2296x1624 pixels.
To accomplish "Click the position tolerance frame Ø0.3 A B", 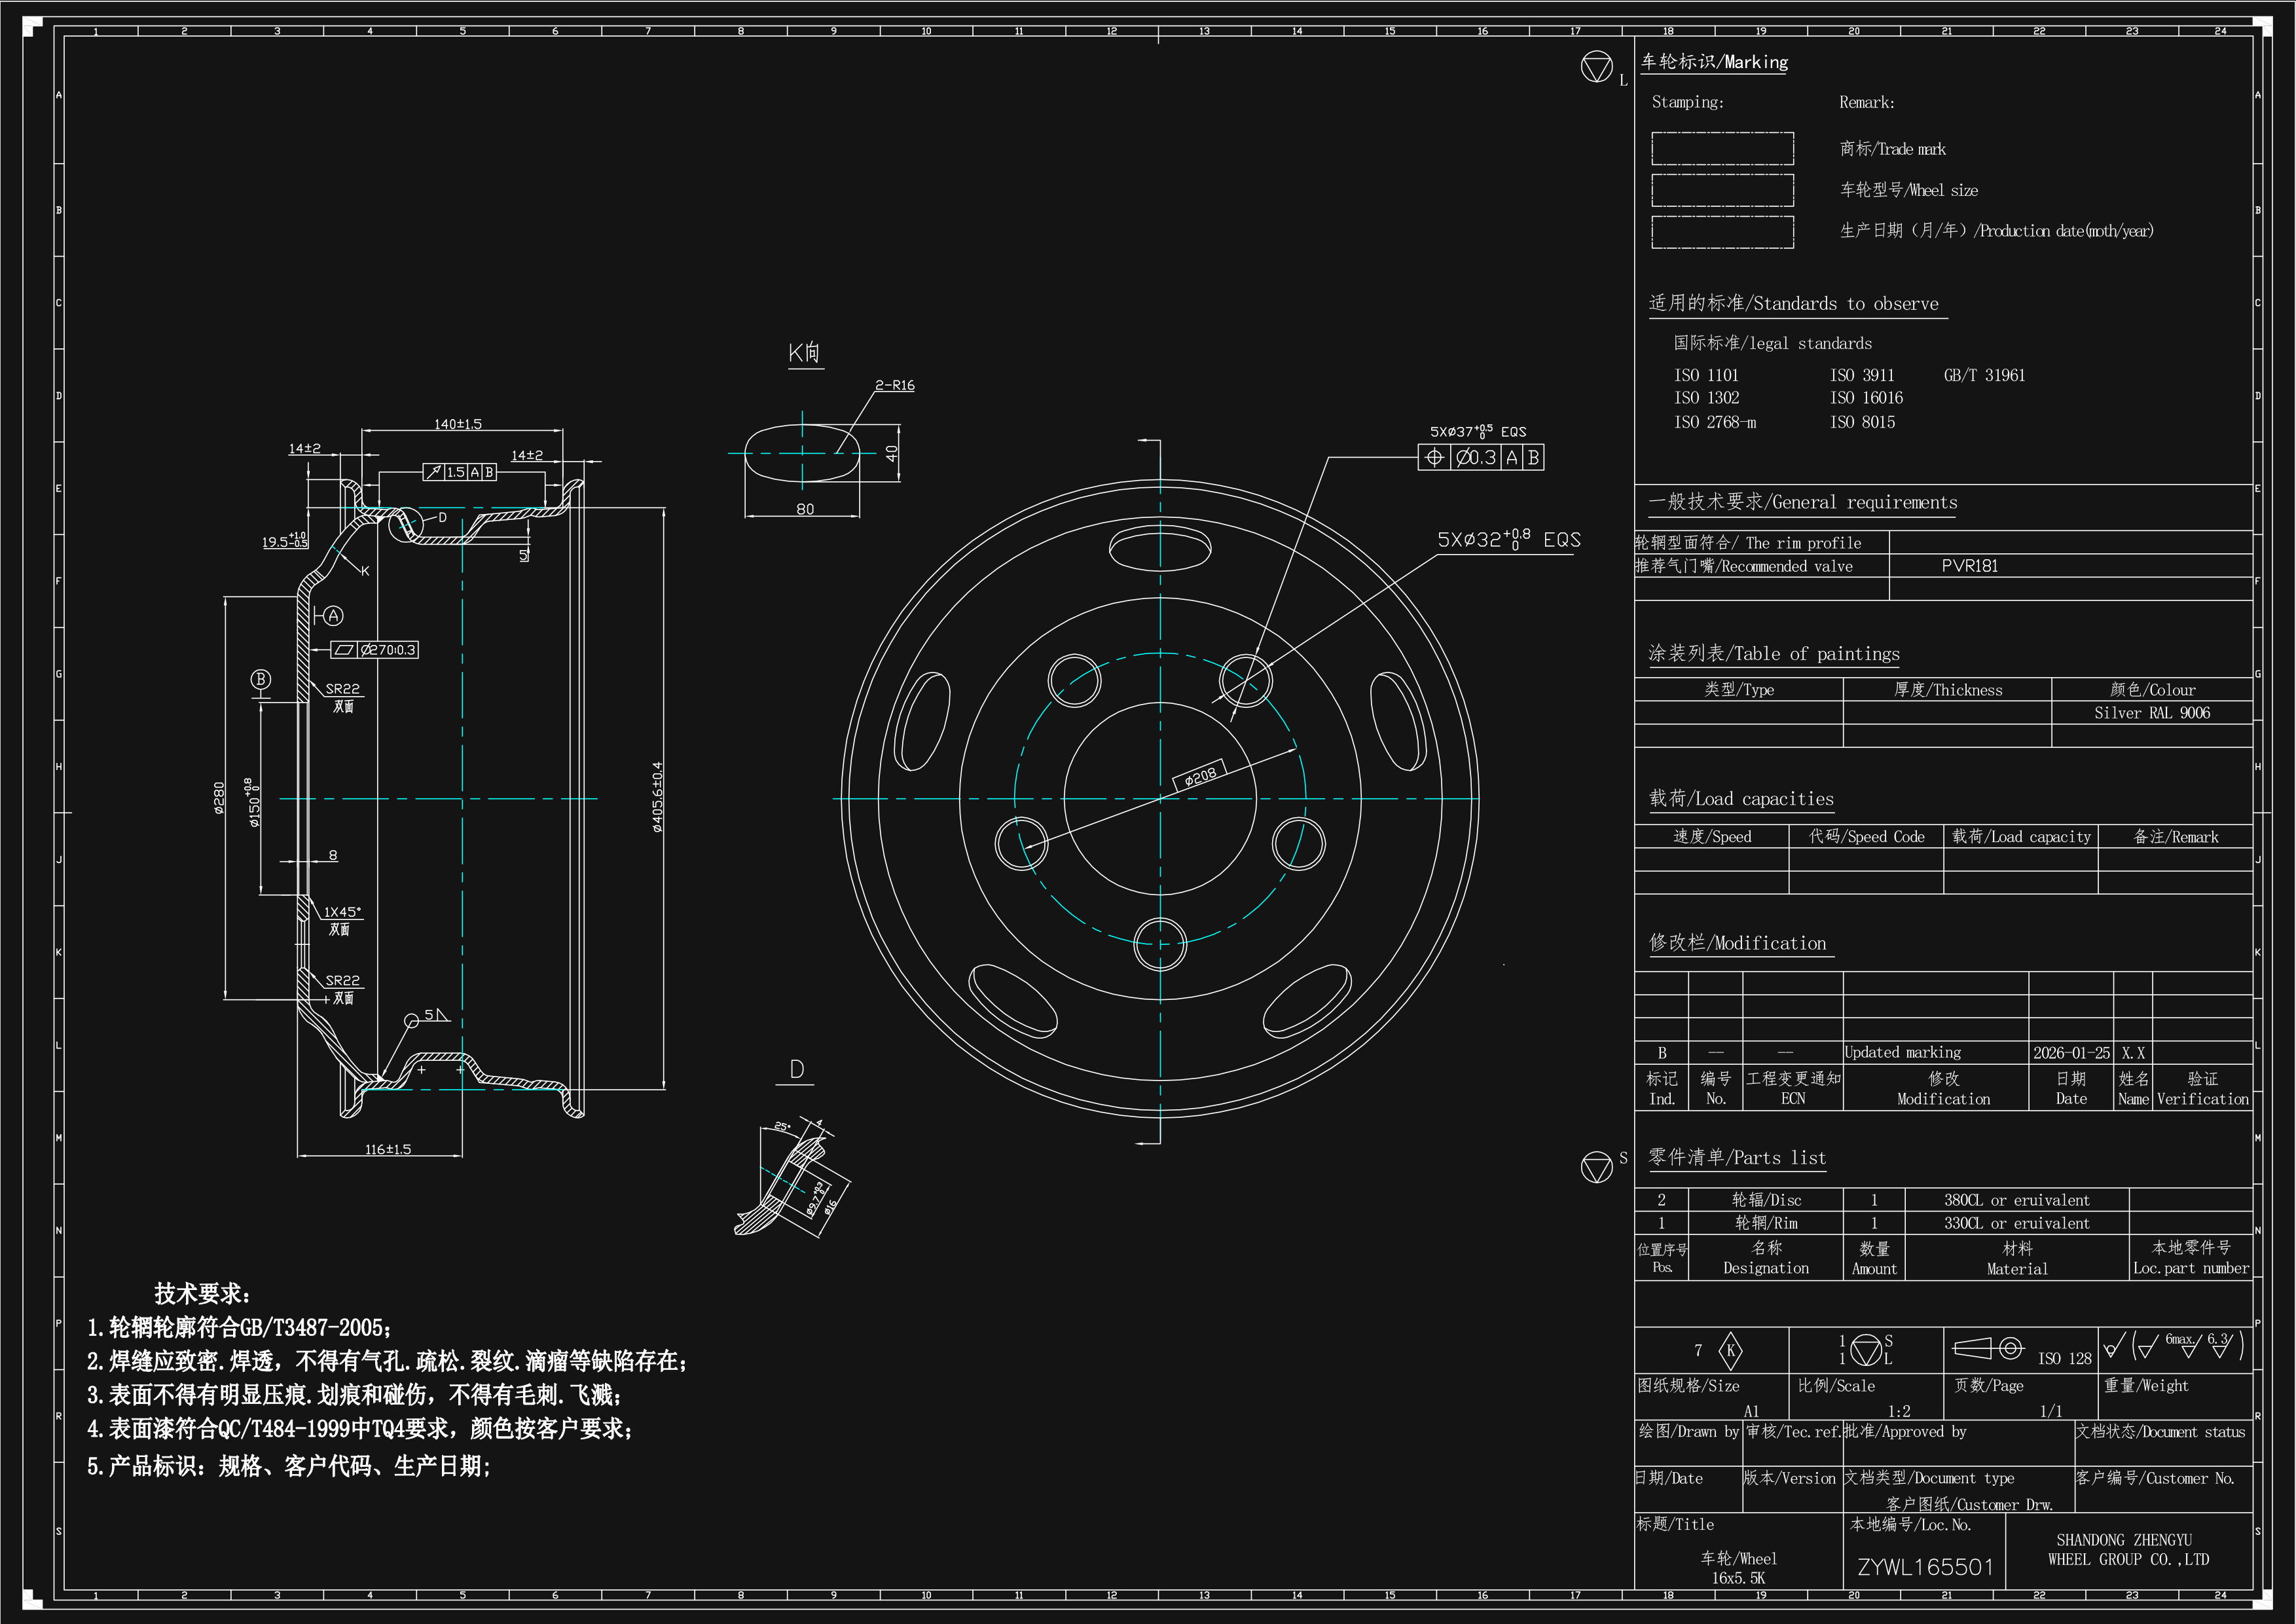I will pyautogui.click(x=1481, y=457).
